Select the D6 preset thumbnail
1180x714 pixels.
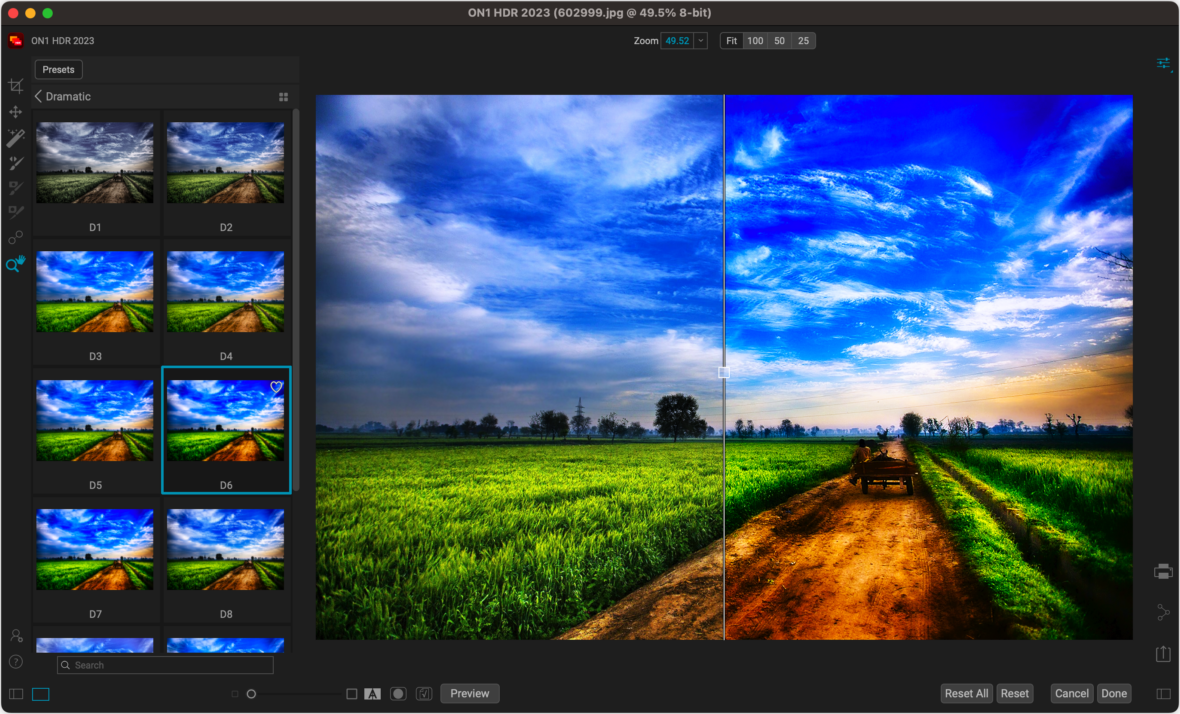pyautogui.click(x=226, y=421)
